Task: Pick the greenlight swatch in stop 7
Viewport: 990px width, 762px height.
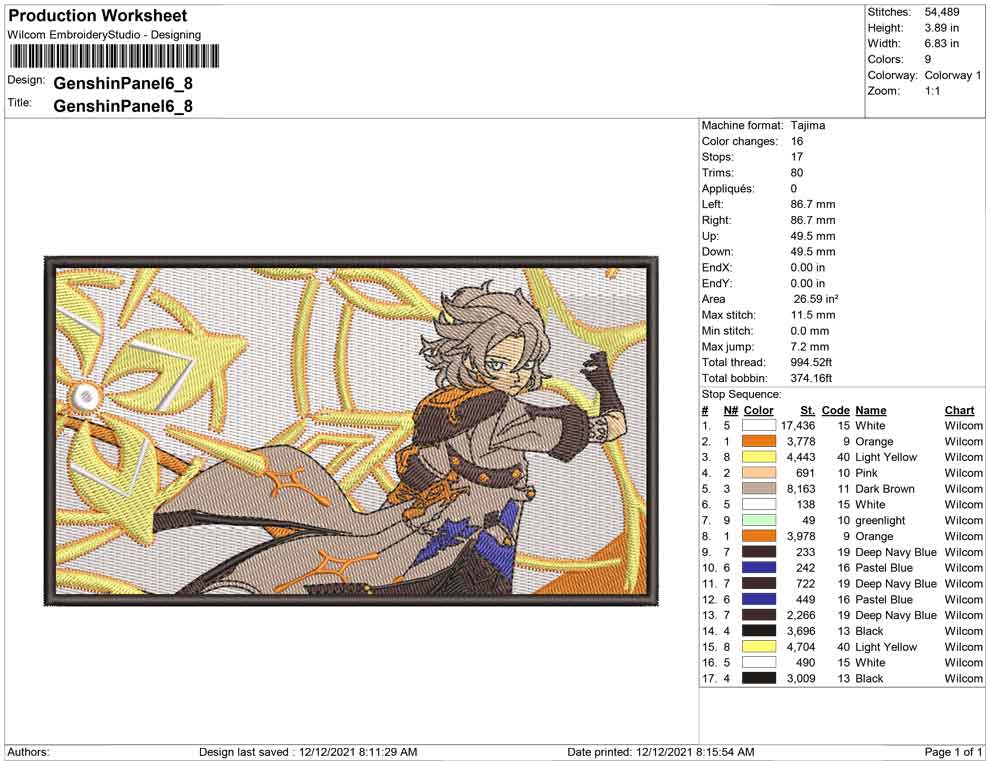Action: (x=759, y=521)
